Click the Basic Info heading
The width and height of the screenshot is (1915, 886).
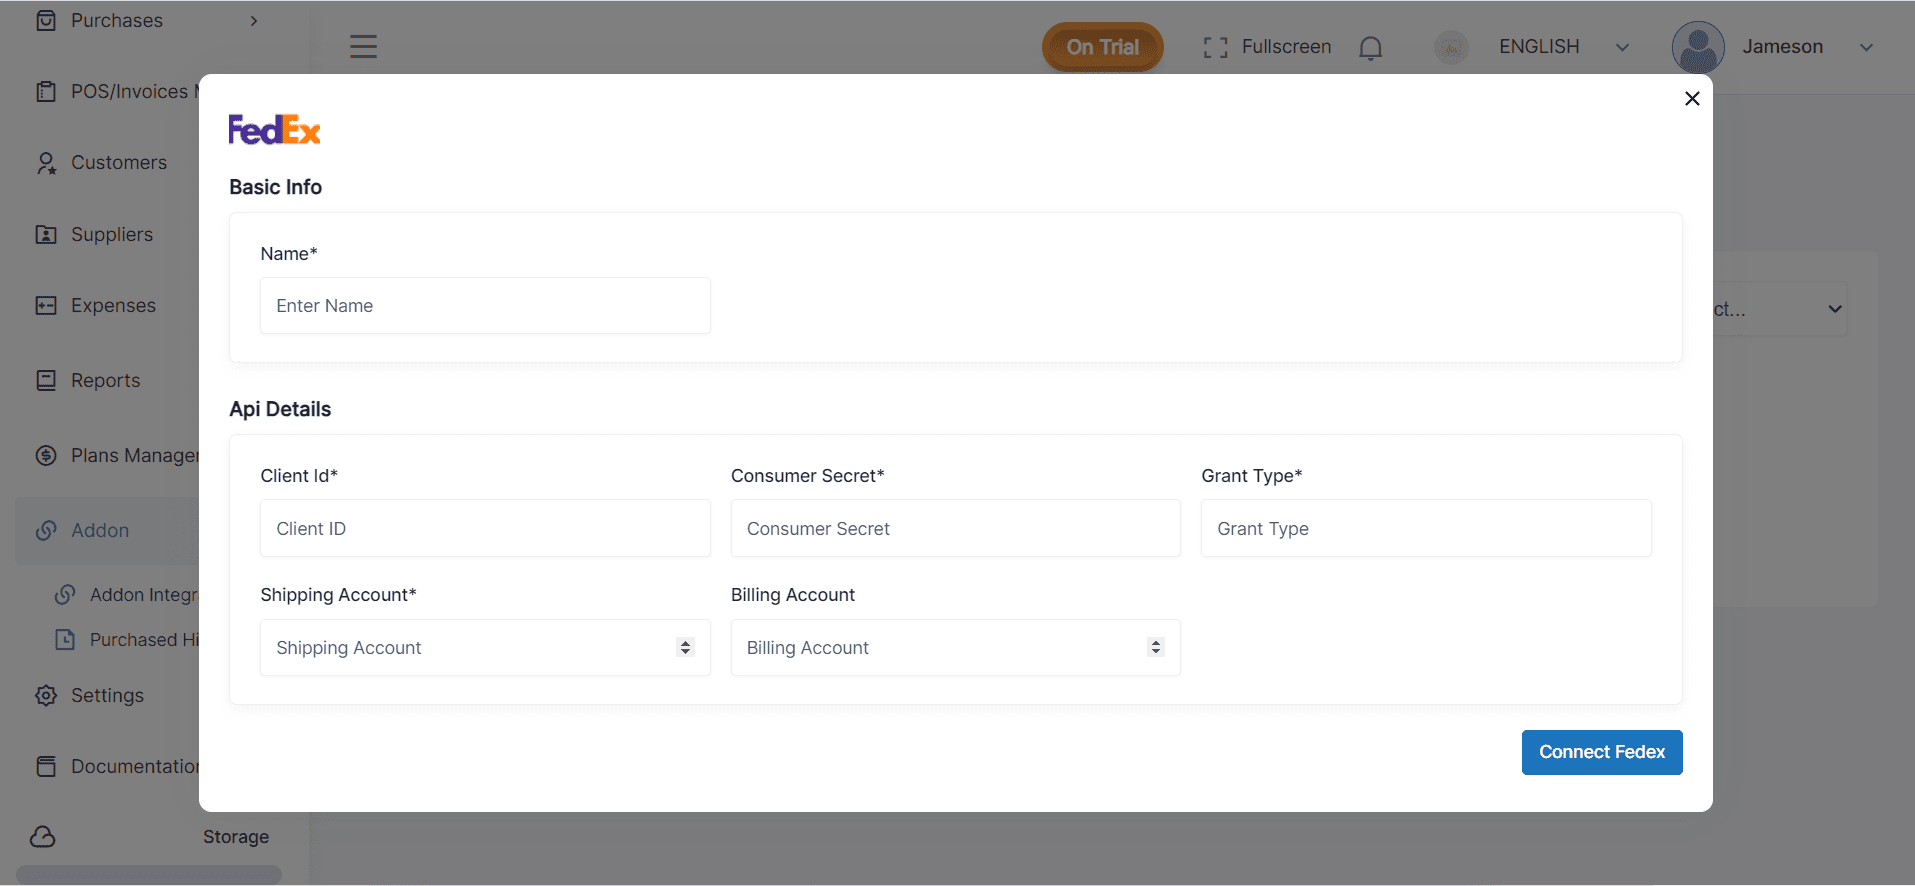tap(275, 187)
